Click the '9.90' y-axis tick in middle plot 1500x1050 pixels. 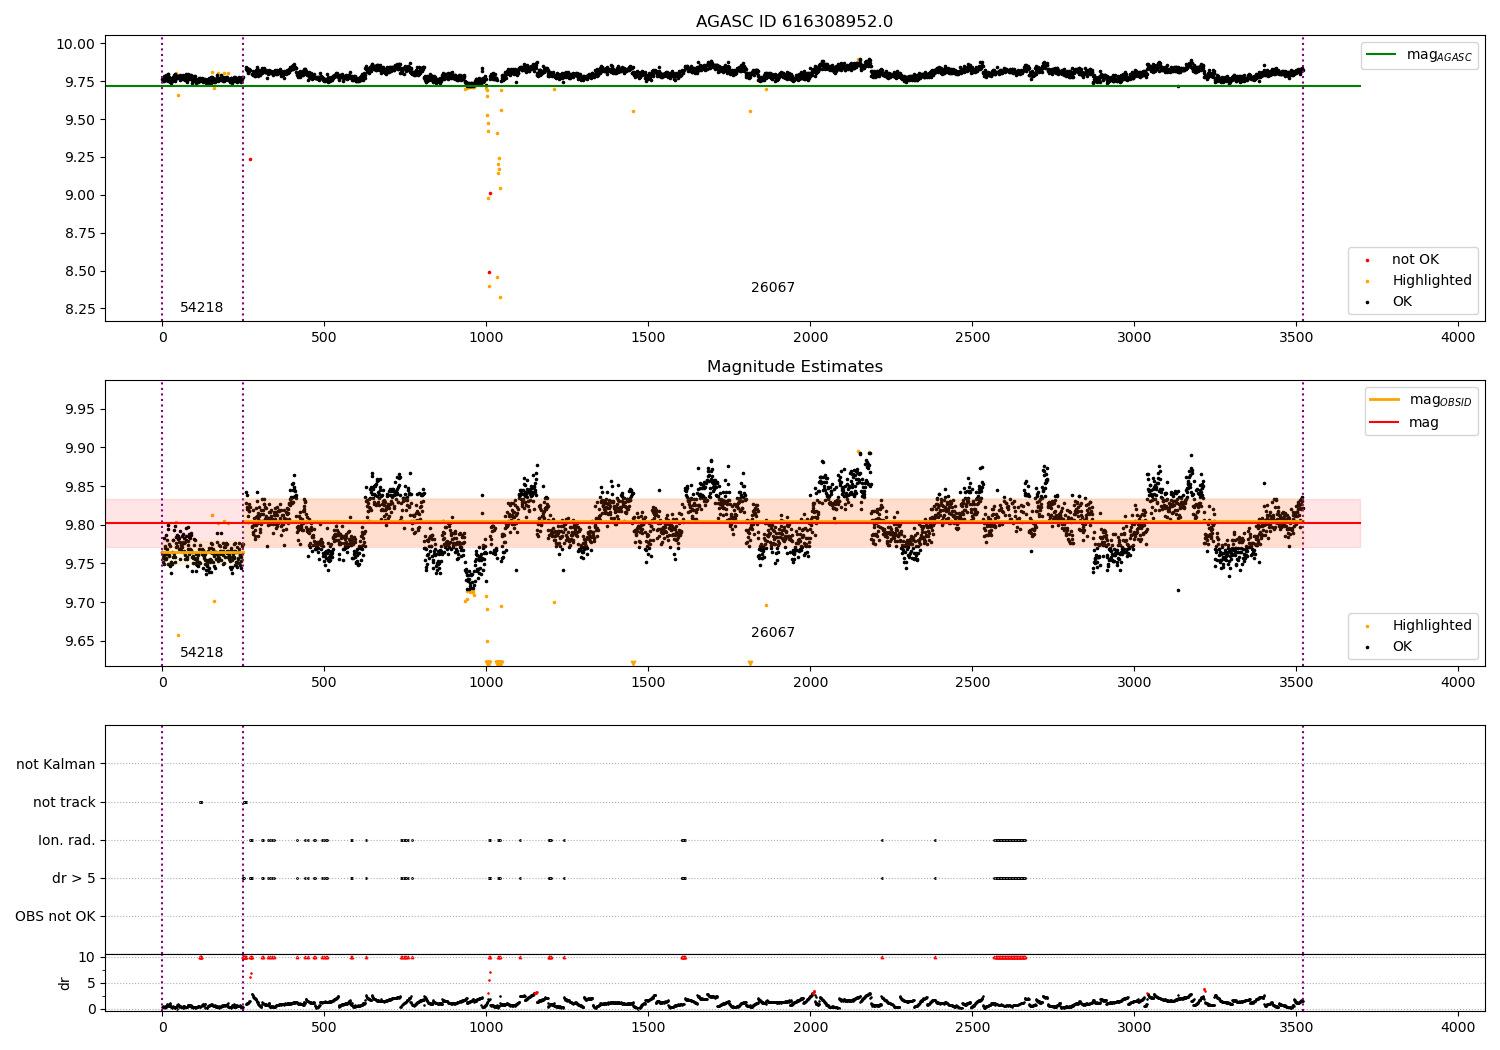pyautogui.click(x=80, y=448)
